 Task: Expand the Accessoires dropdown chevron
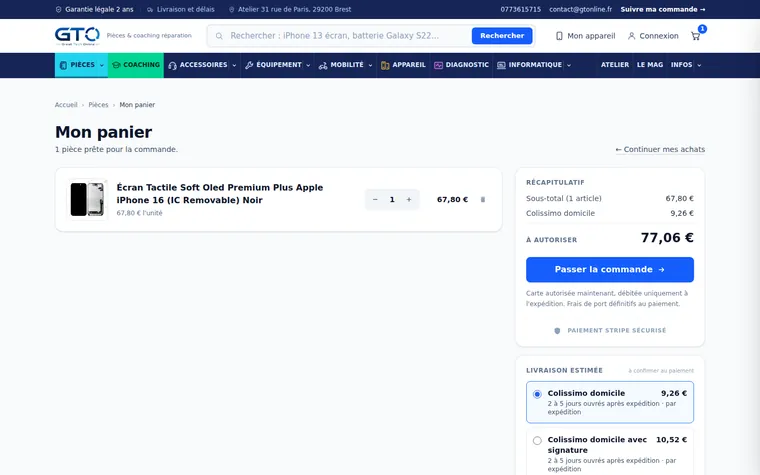[x=234, y=65]
